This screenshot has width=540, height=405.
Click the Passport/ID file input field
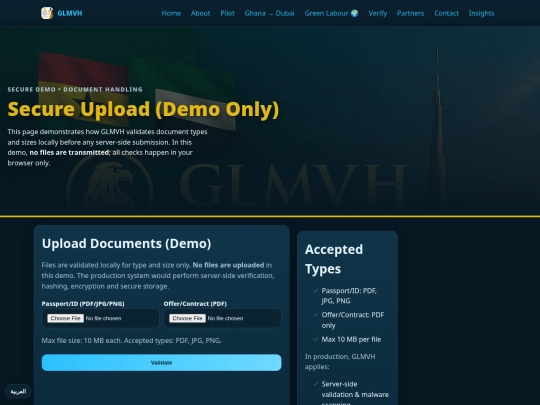point(101,318)
